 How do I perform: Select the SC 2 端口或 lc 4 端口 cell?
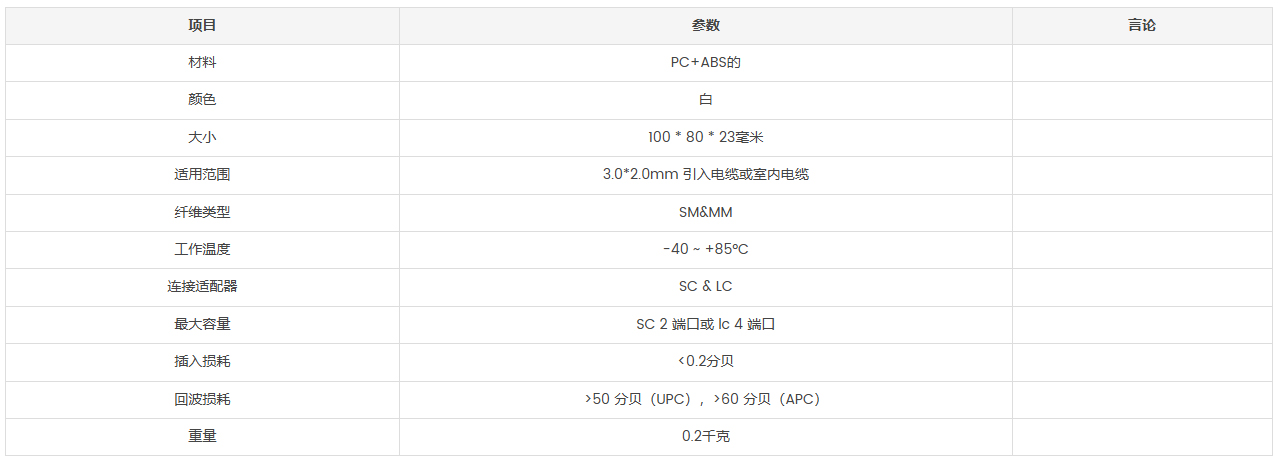point(706,324)
